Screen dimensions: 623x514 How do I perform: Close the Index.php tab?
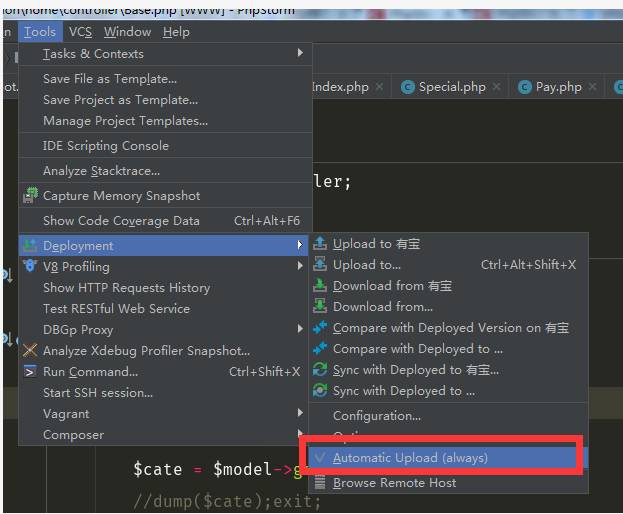tap(379, 86)
